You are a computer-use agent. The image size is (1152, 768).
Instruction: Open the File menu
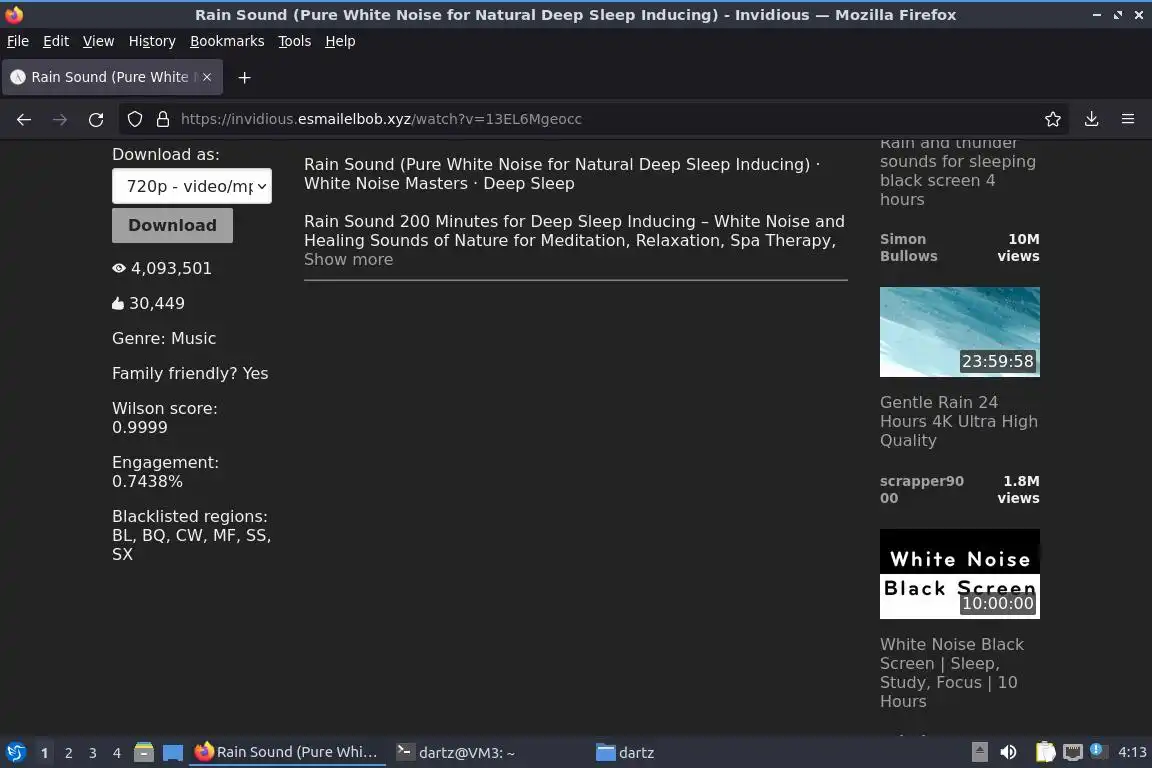point(18,41)
